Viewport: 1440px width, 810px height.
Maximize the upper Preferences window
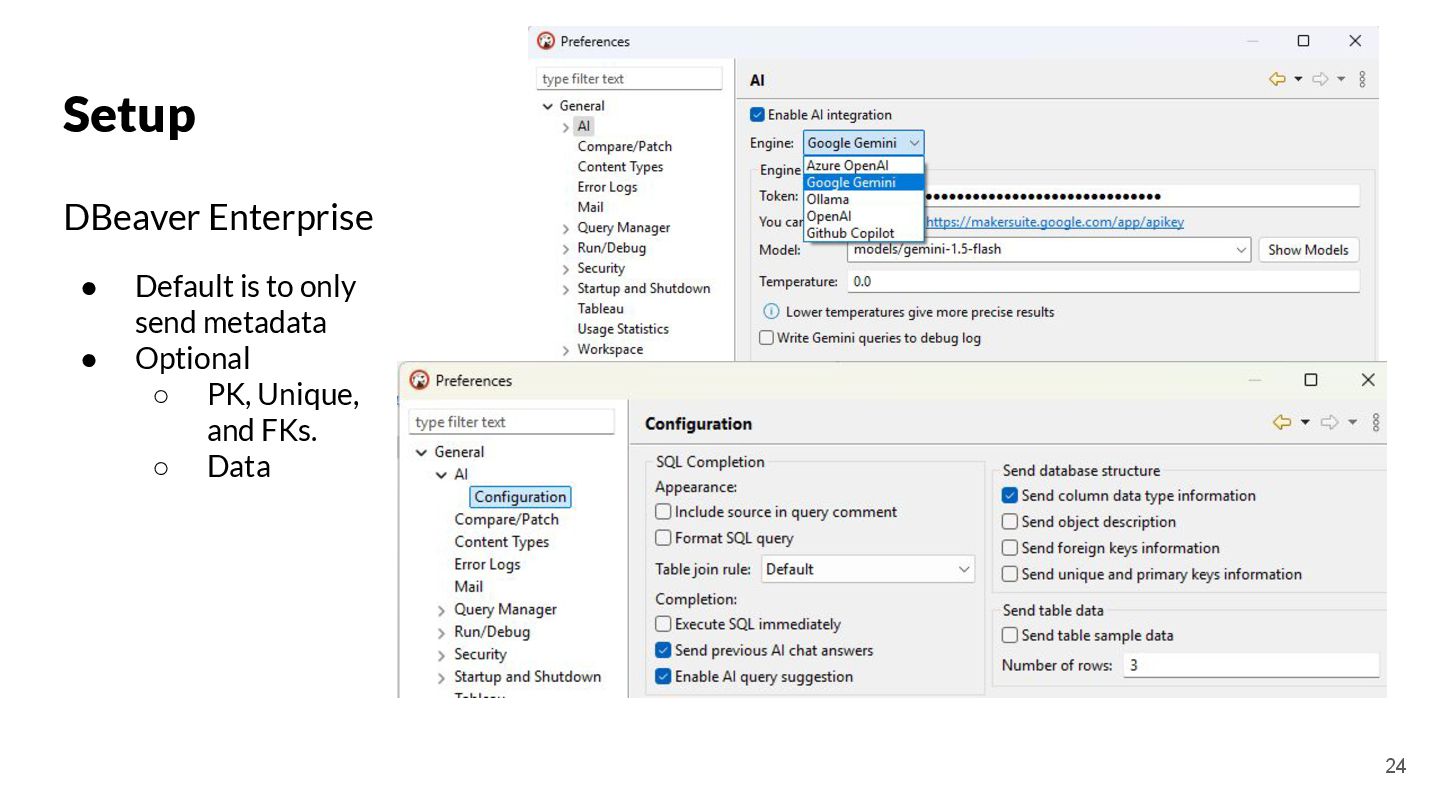pos(1303,41)
